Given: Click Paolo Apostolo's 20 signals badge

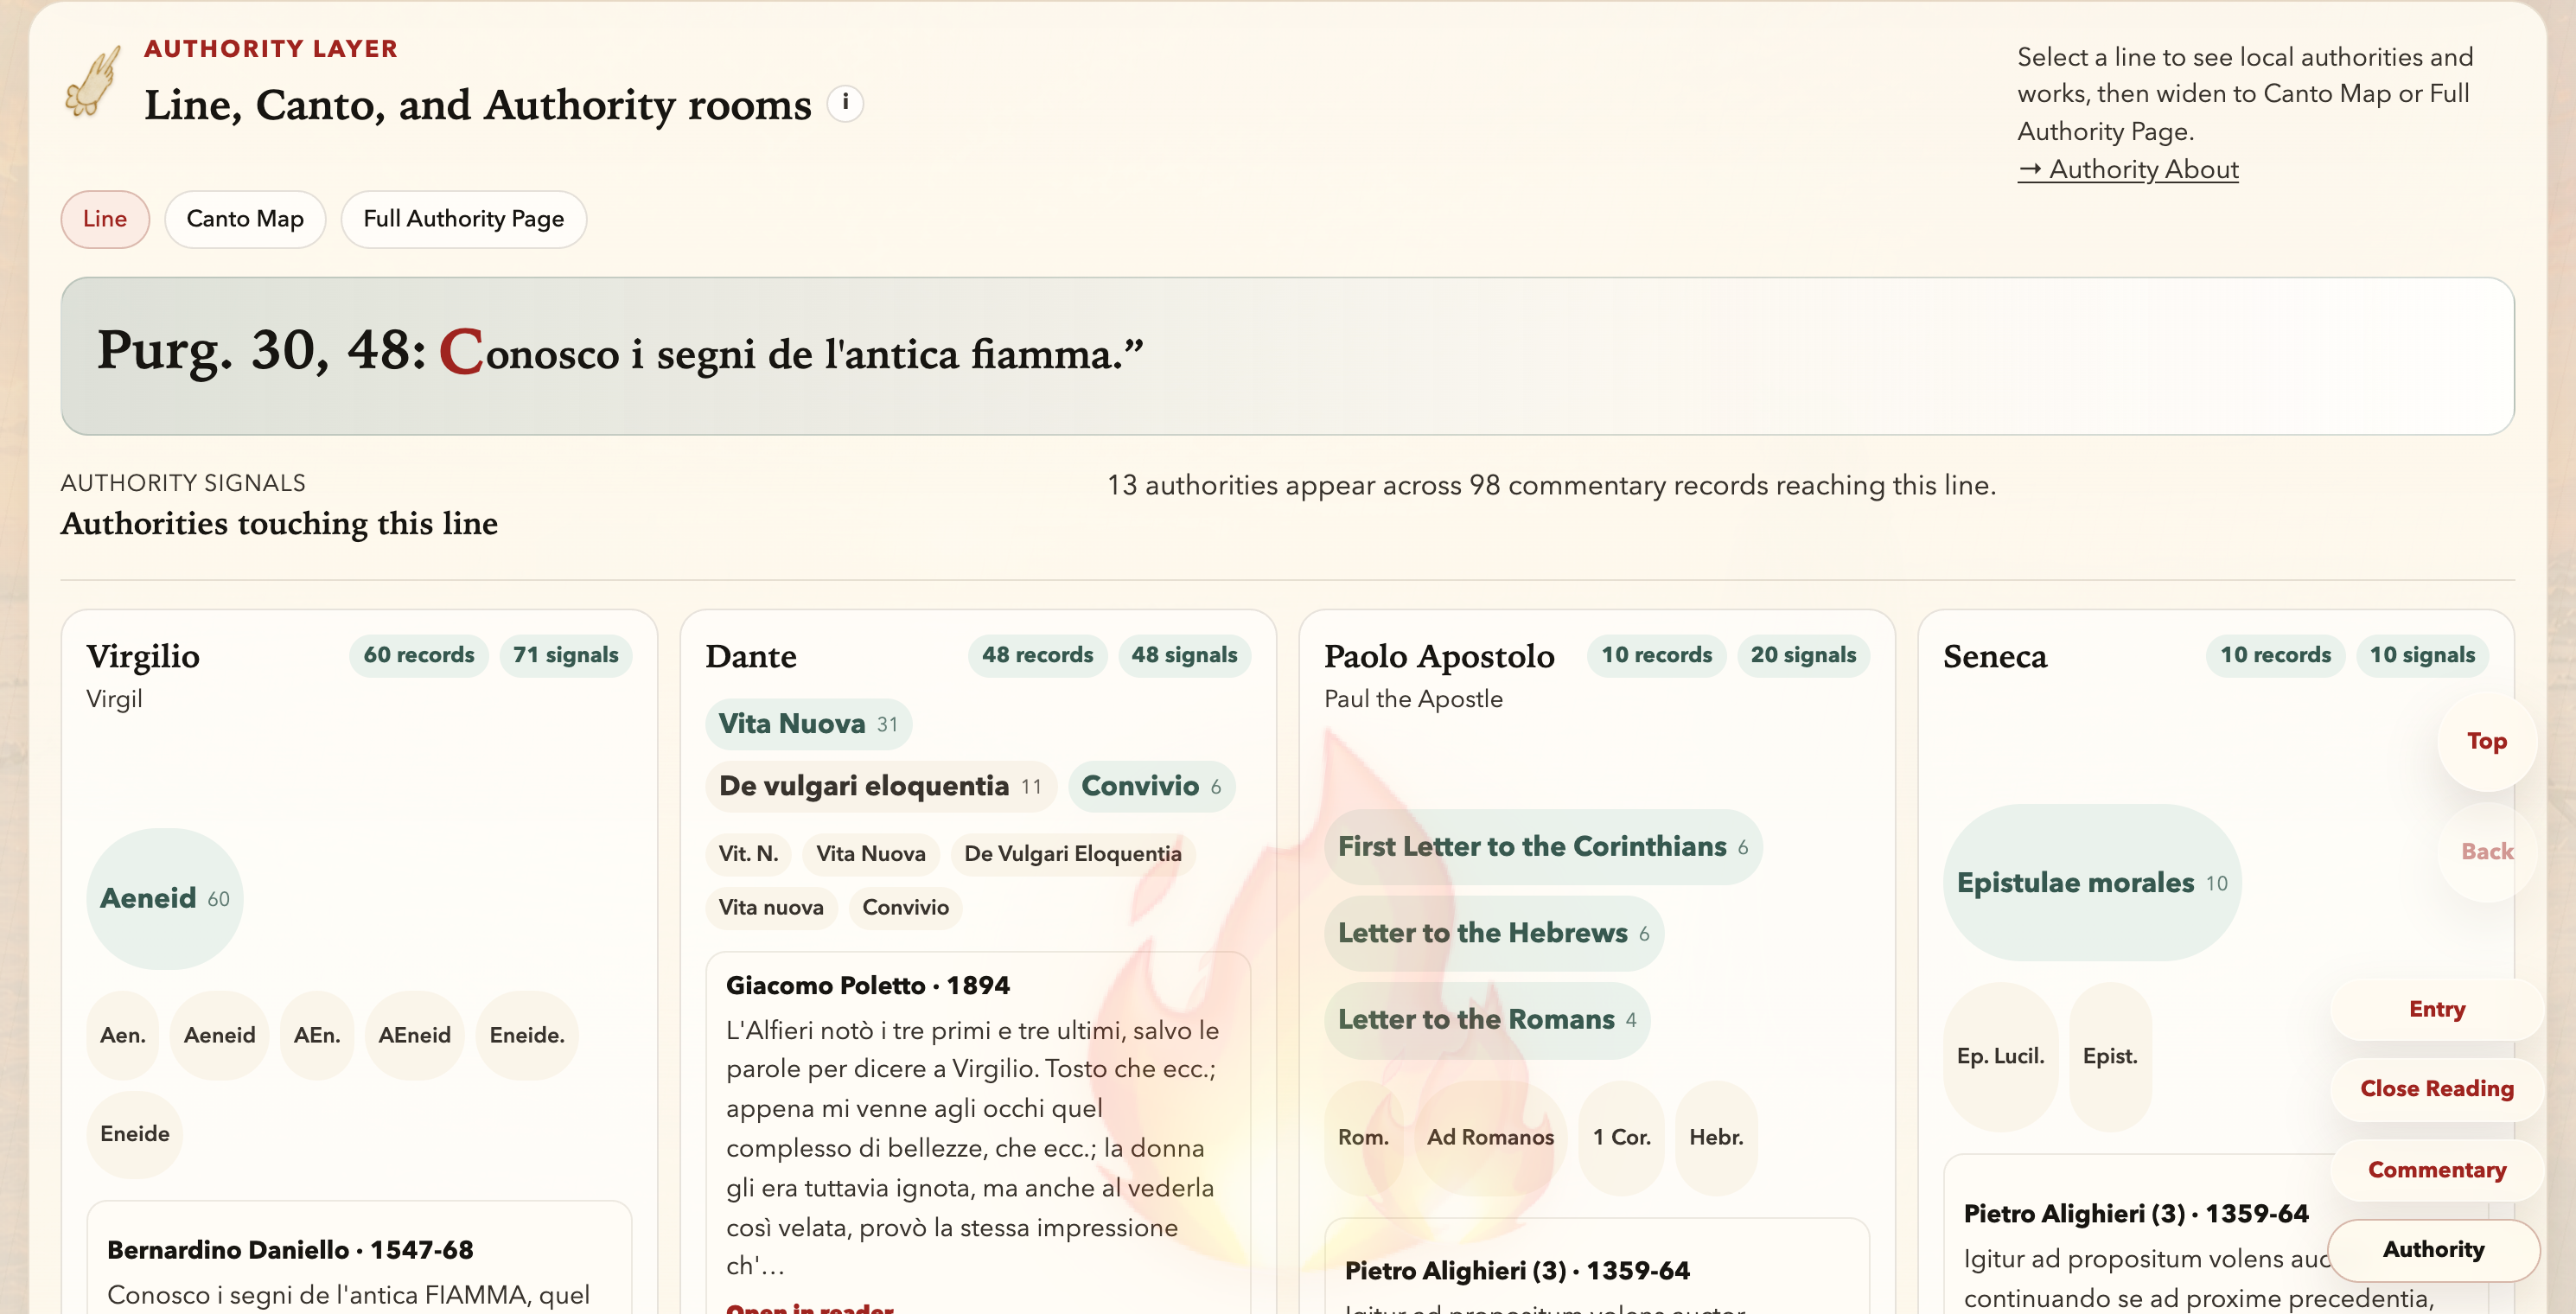Looking at the screenshot, I should [x=1803, y=655].
